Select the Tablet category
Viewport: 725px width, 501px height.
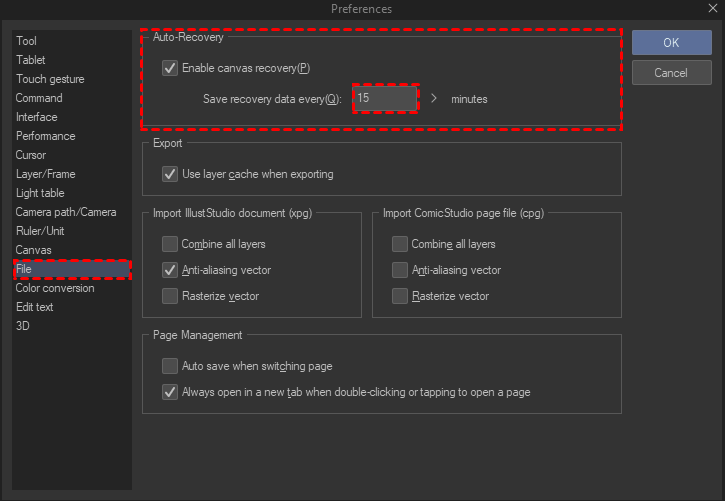pos(31,60)
